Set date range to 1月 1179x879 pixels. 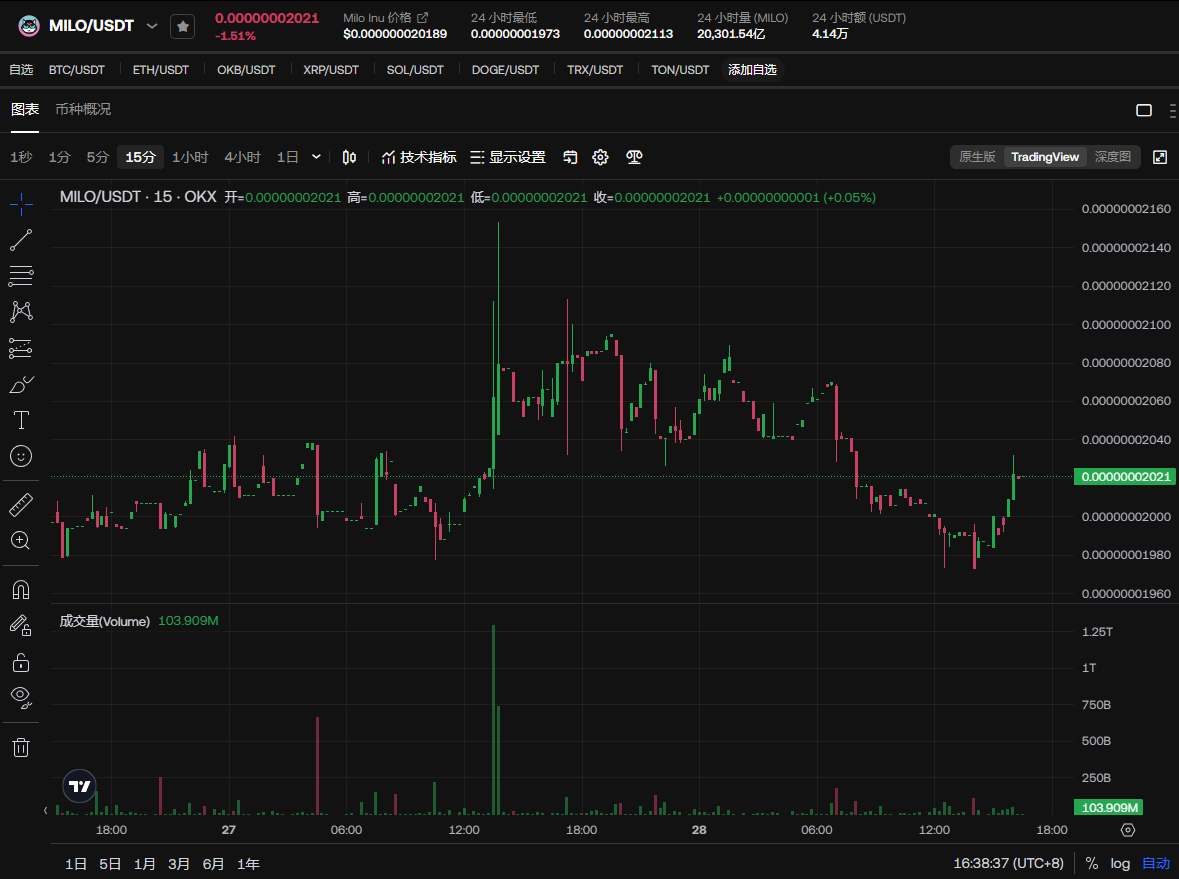click(144, 864)
